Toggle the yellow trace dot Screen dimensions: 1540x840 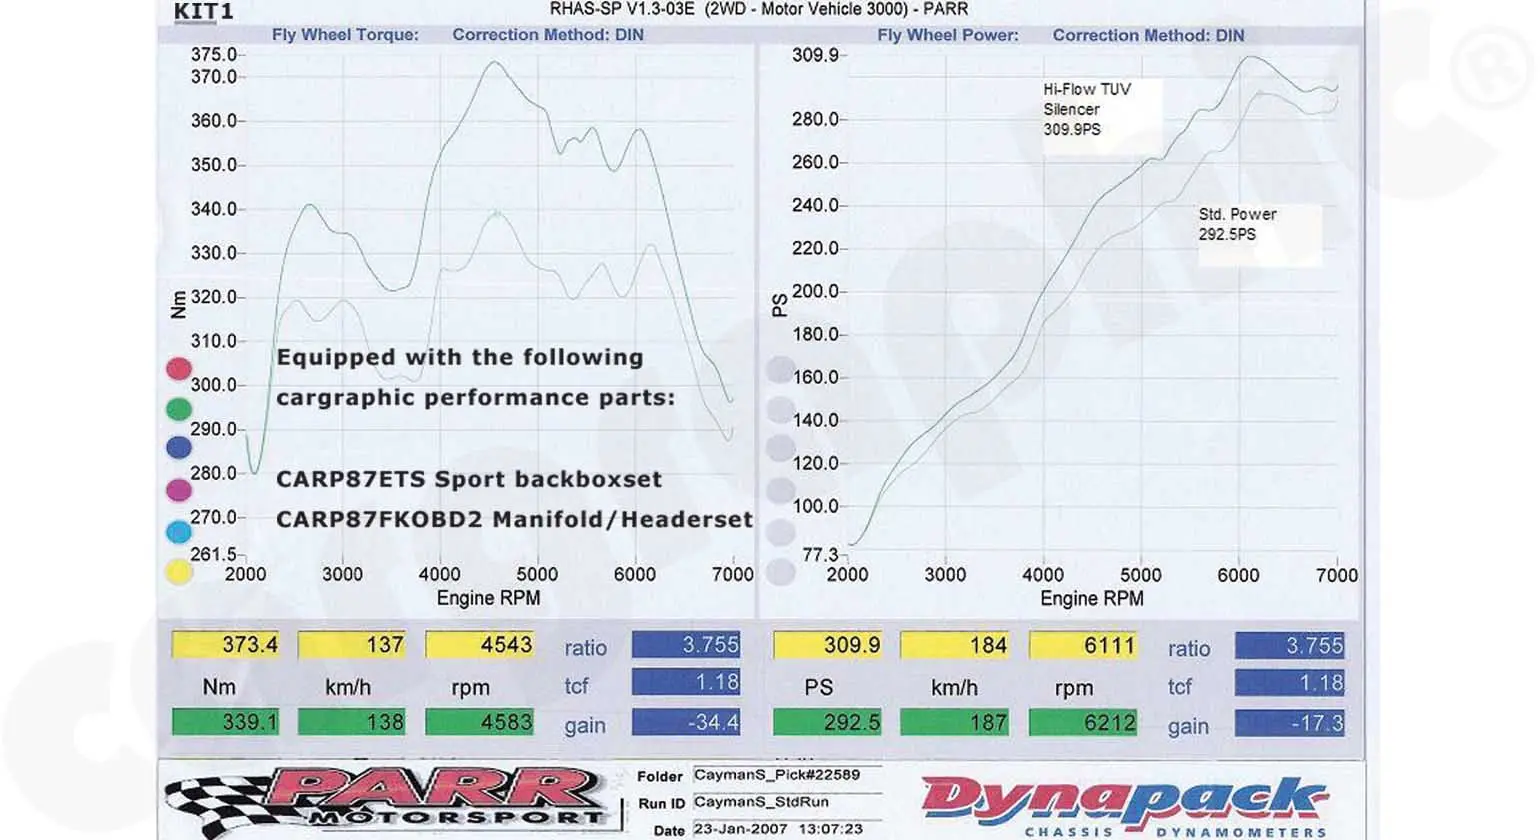(178, 568)
